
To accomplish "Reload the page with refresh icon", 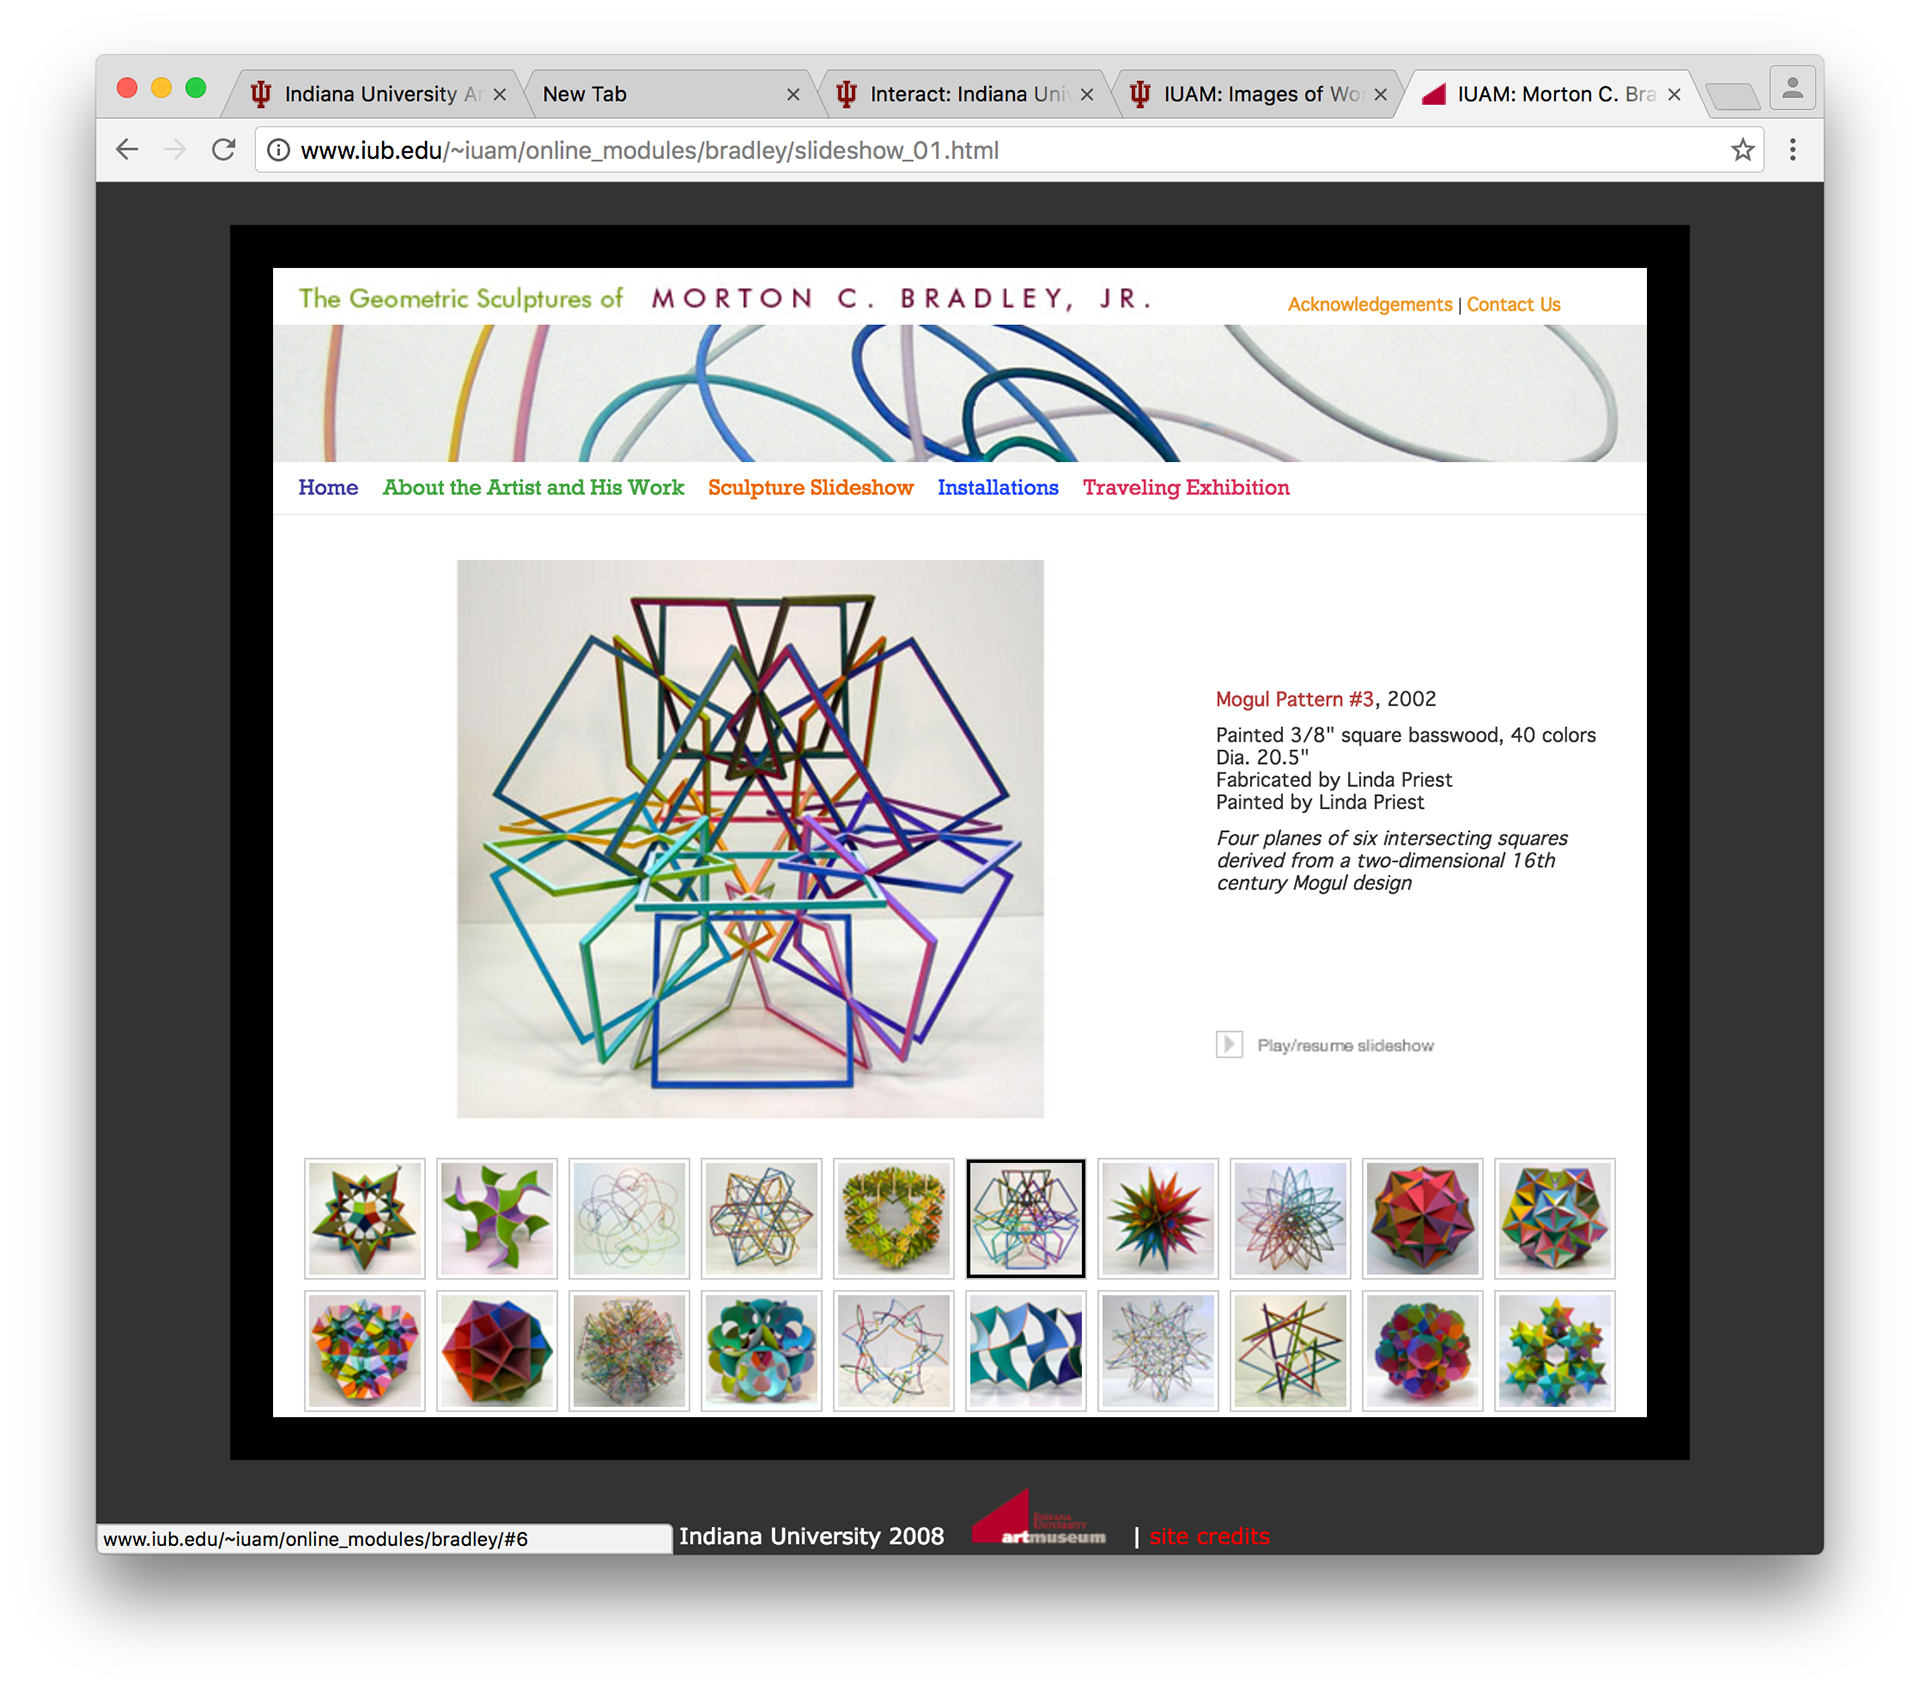I will tap(224, 150).
